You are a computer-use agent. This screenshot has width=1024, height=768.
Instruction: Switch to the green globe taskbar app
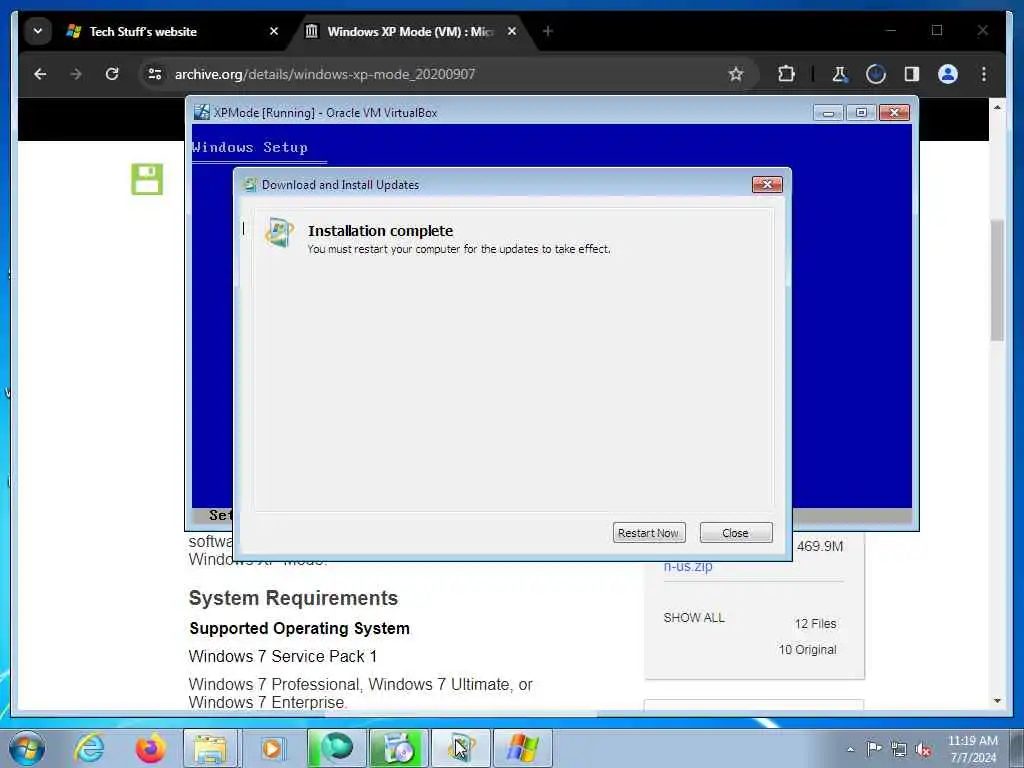click(x=336, y=748)
